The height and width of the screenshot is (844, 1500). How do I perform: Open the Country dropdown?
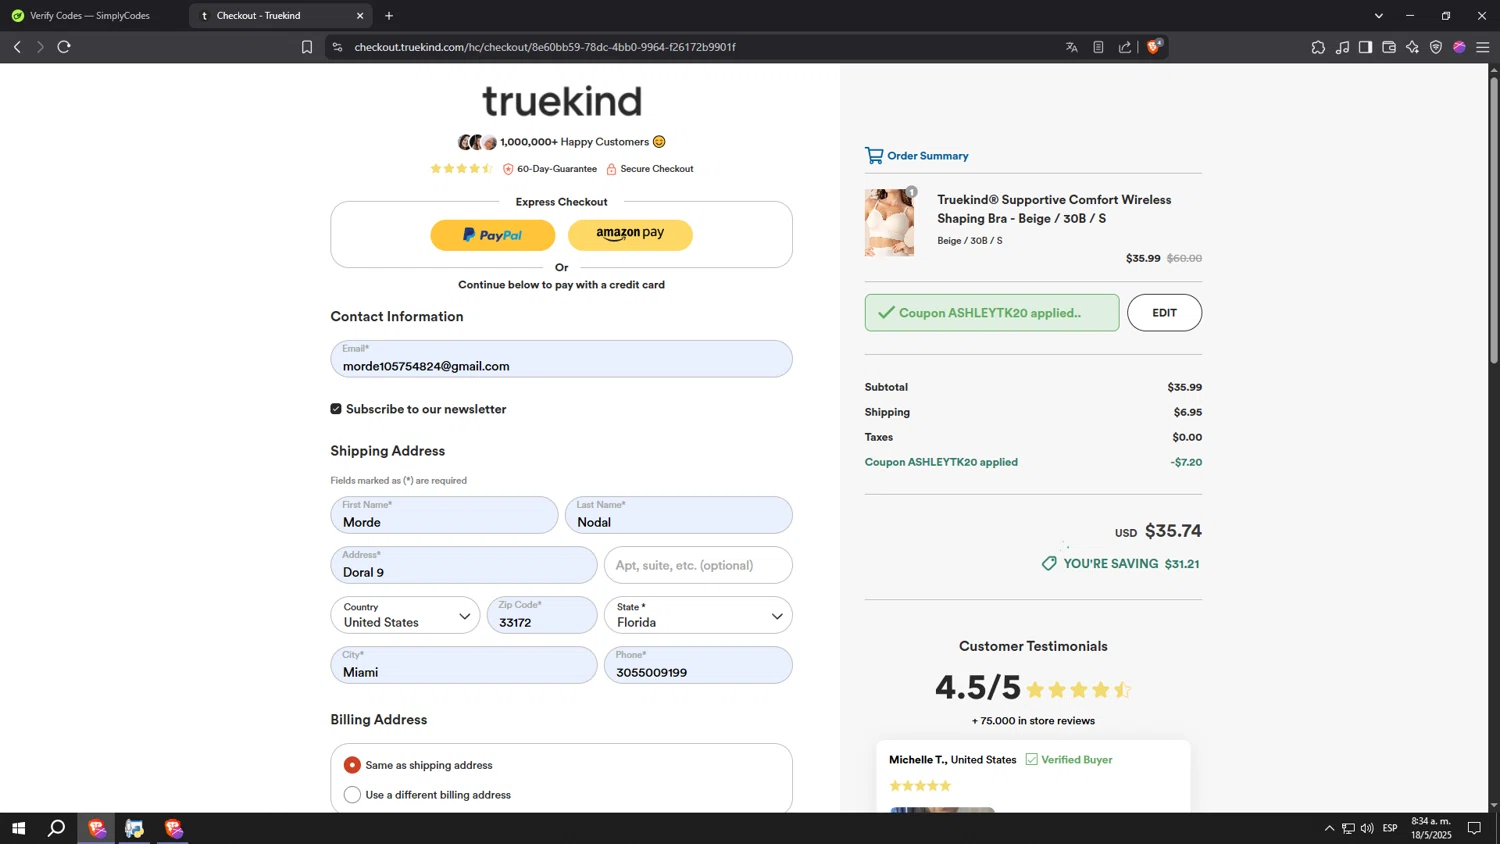(x=405, y=615)
